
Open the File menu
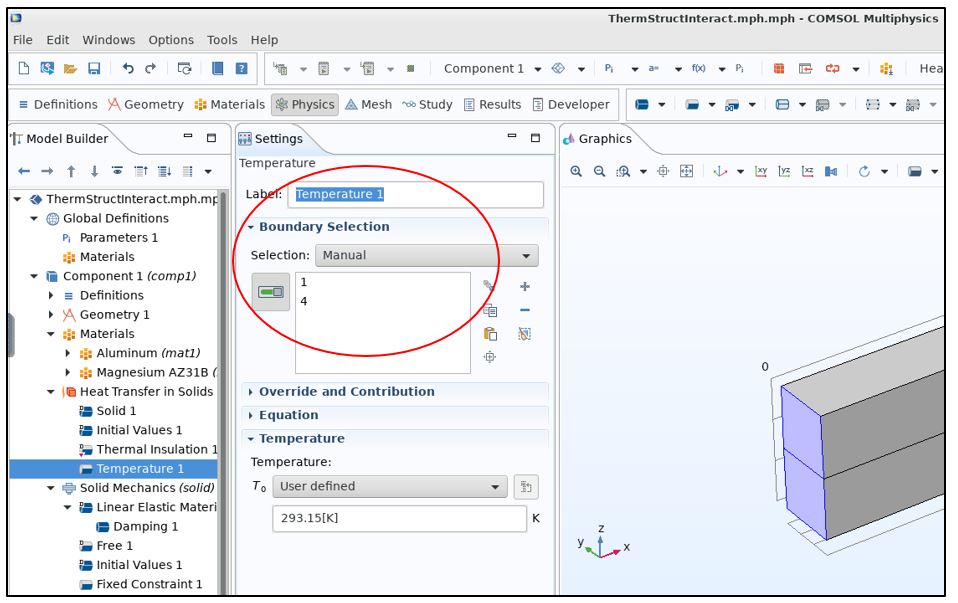coord(23,40)
